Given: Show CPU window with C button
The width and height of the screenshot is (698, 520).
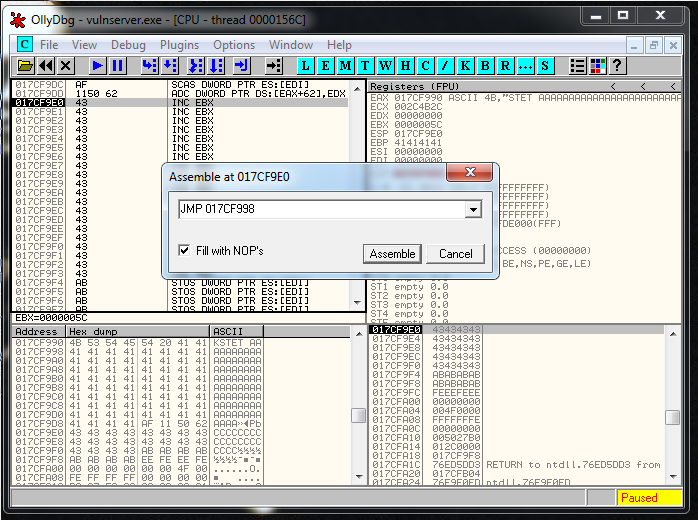Looking at the screenshot, I should click(425, 66).
